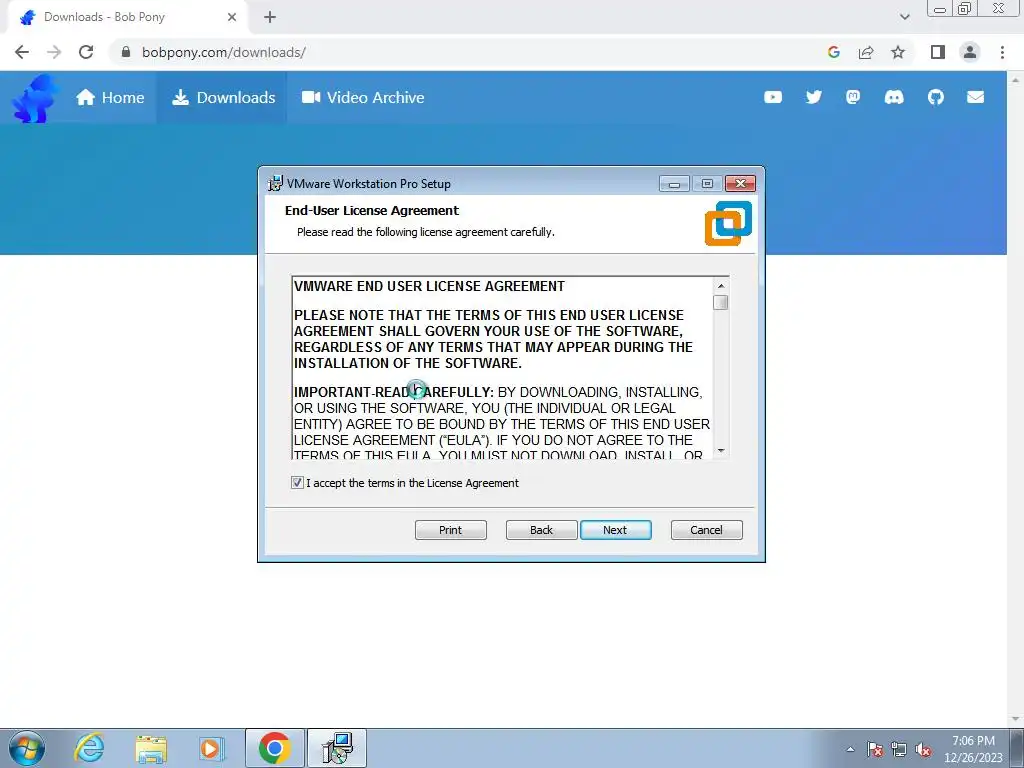The height and width of the screenshot is (768, 1024).
Task: Open the taskbar clock and date
Action: 973,749
